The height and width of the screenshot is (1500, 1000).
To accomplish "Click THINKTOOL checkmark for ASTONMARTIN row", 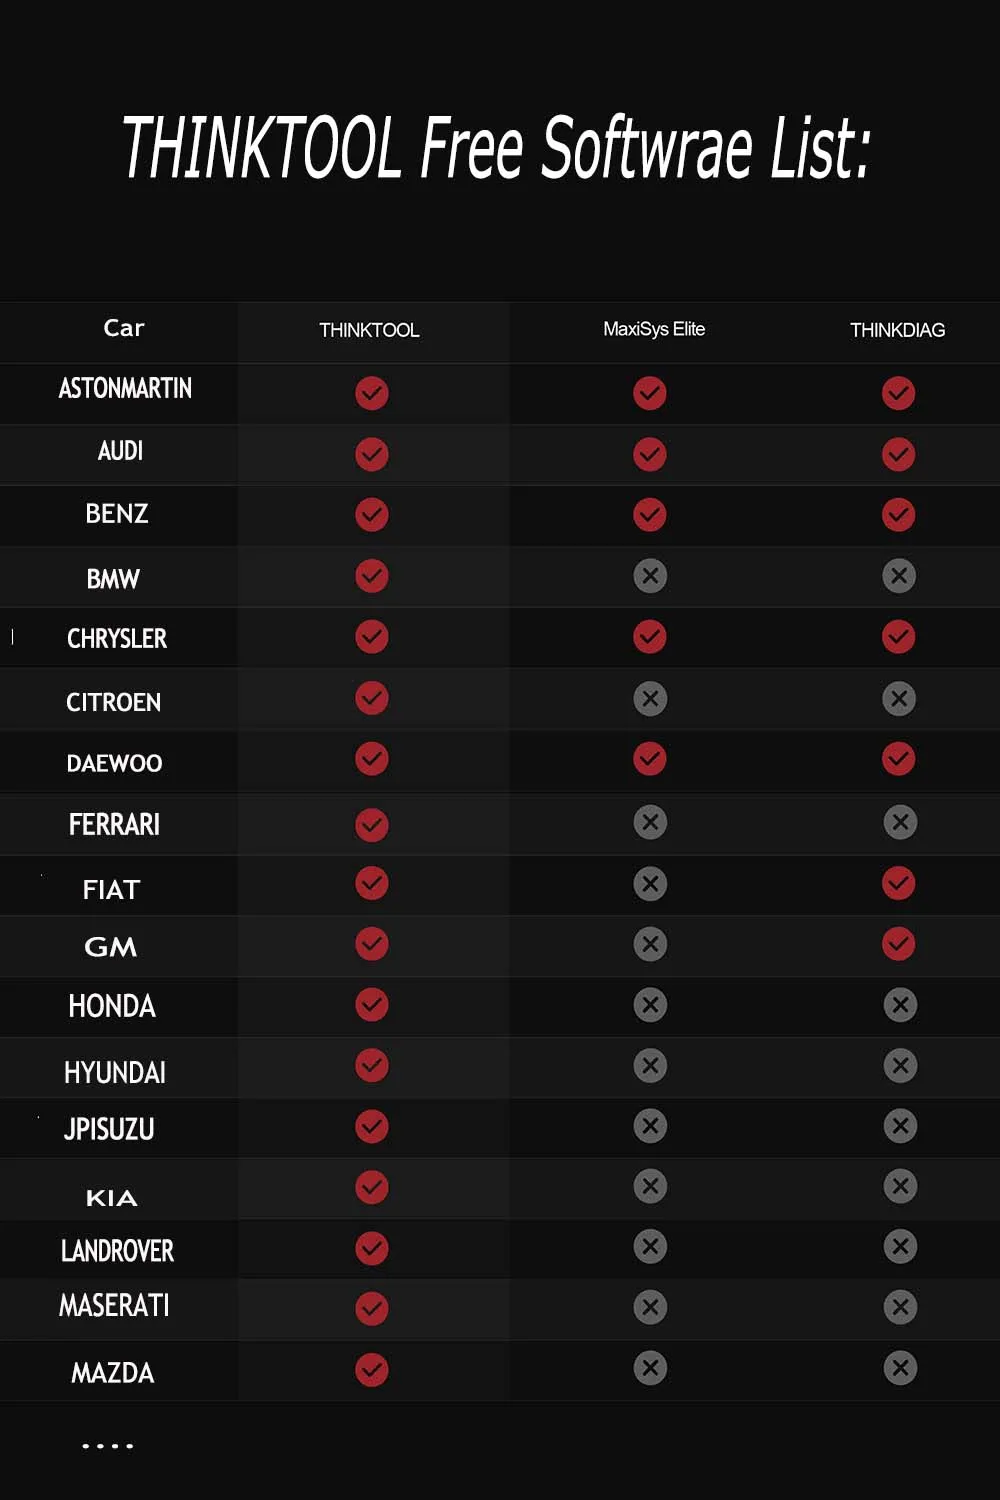I will click(372, 393).
